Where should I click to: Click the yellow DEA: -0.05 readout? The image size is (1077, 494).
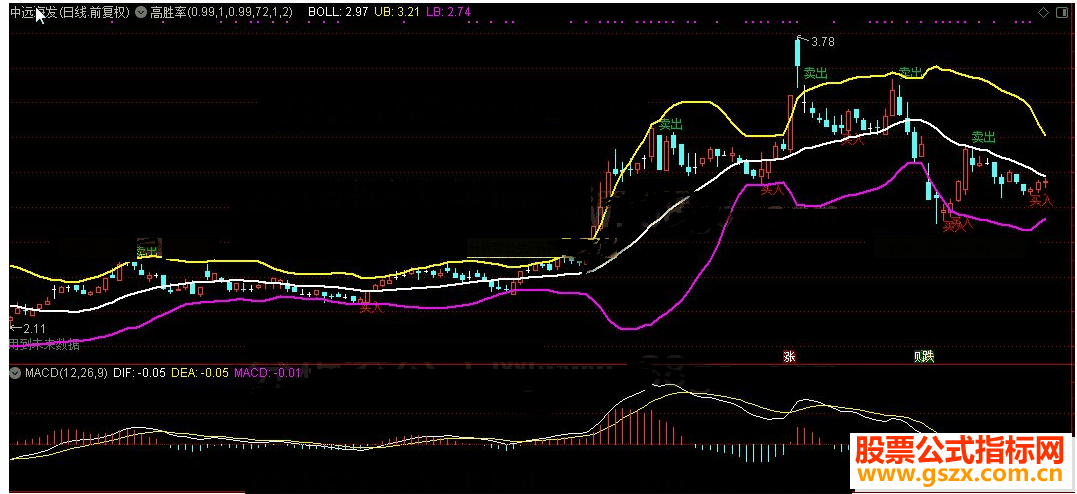(x=200, y=373)
